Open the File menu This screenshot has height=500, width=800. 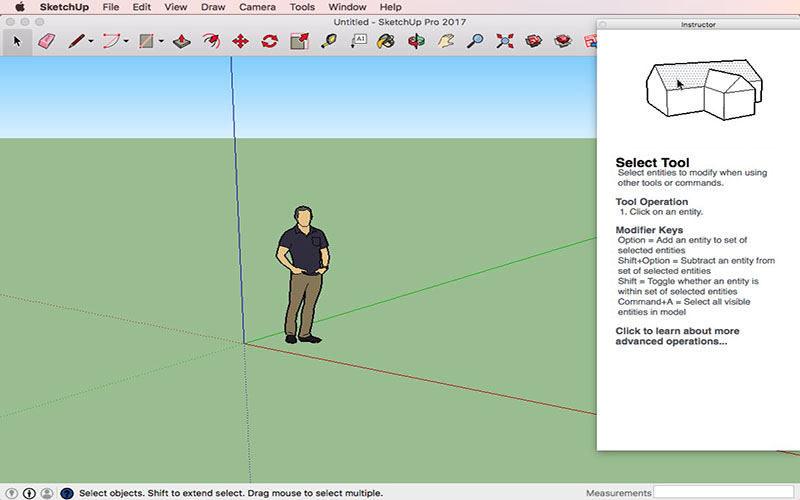click(x=111, y=7)
